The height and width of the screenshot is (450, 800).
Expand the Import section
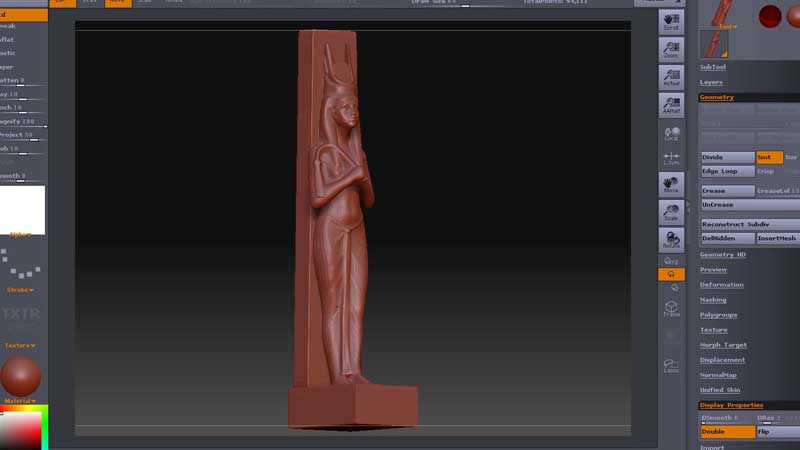pyautogui.click(x=712, y=447)
